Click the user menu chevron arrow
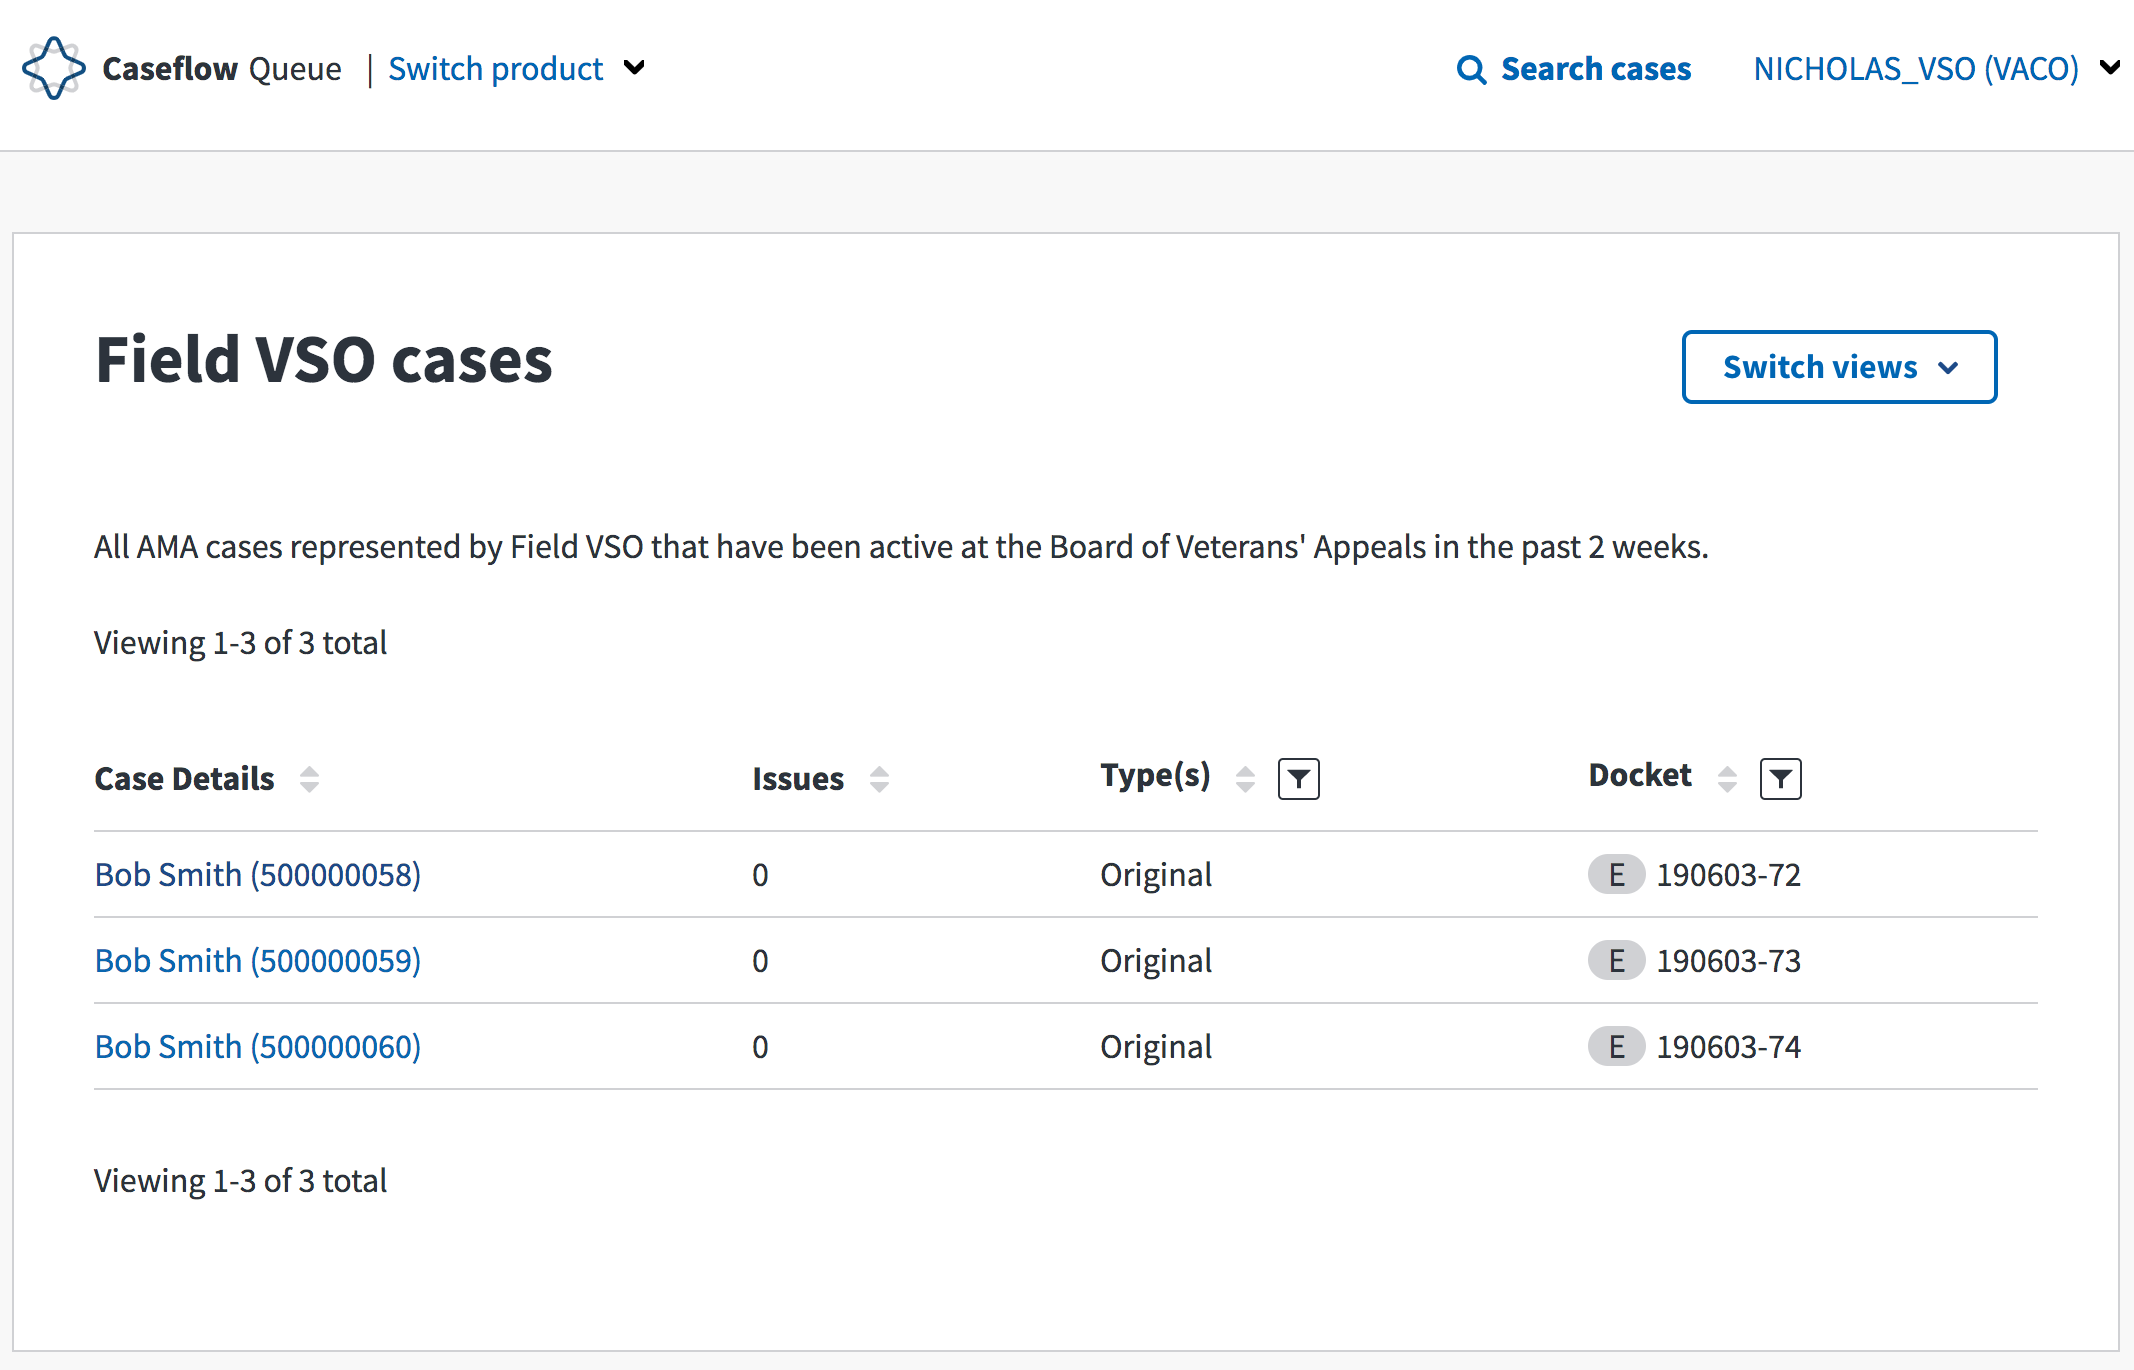 click(x=2109, y=68)
